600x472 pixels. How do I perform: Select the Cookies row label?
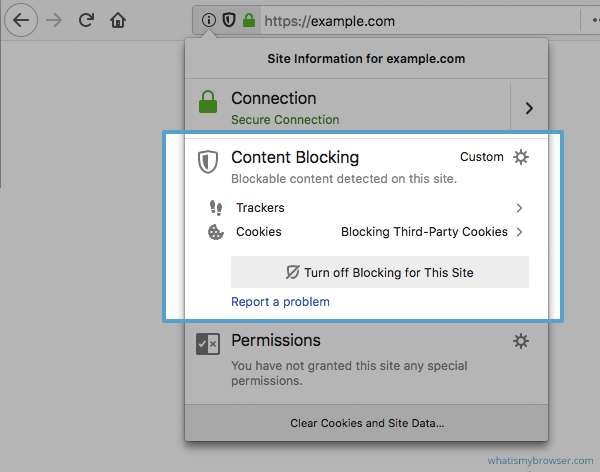[259, 232]
